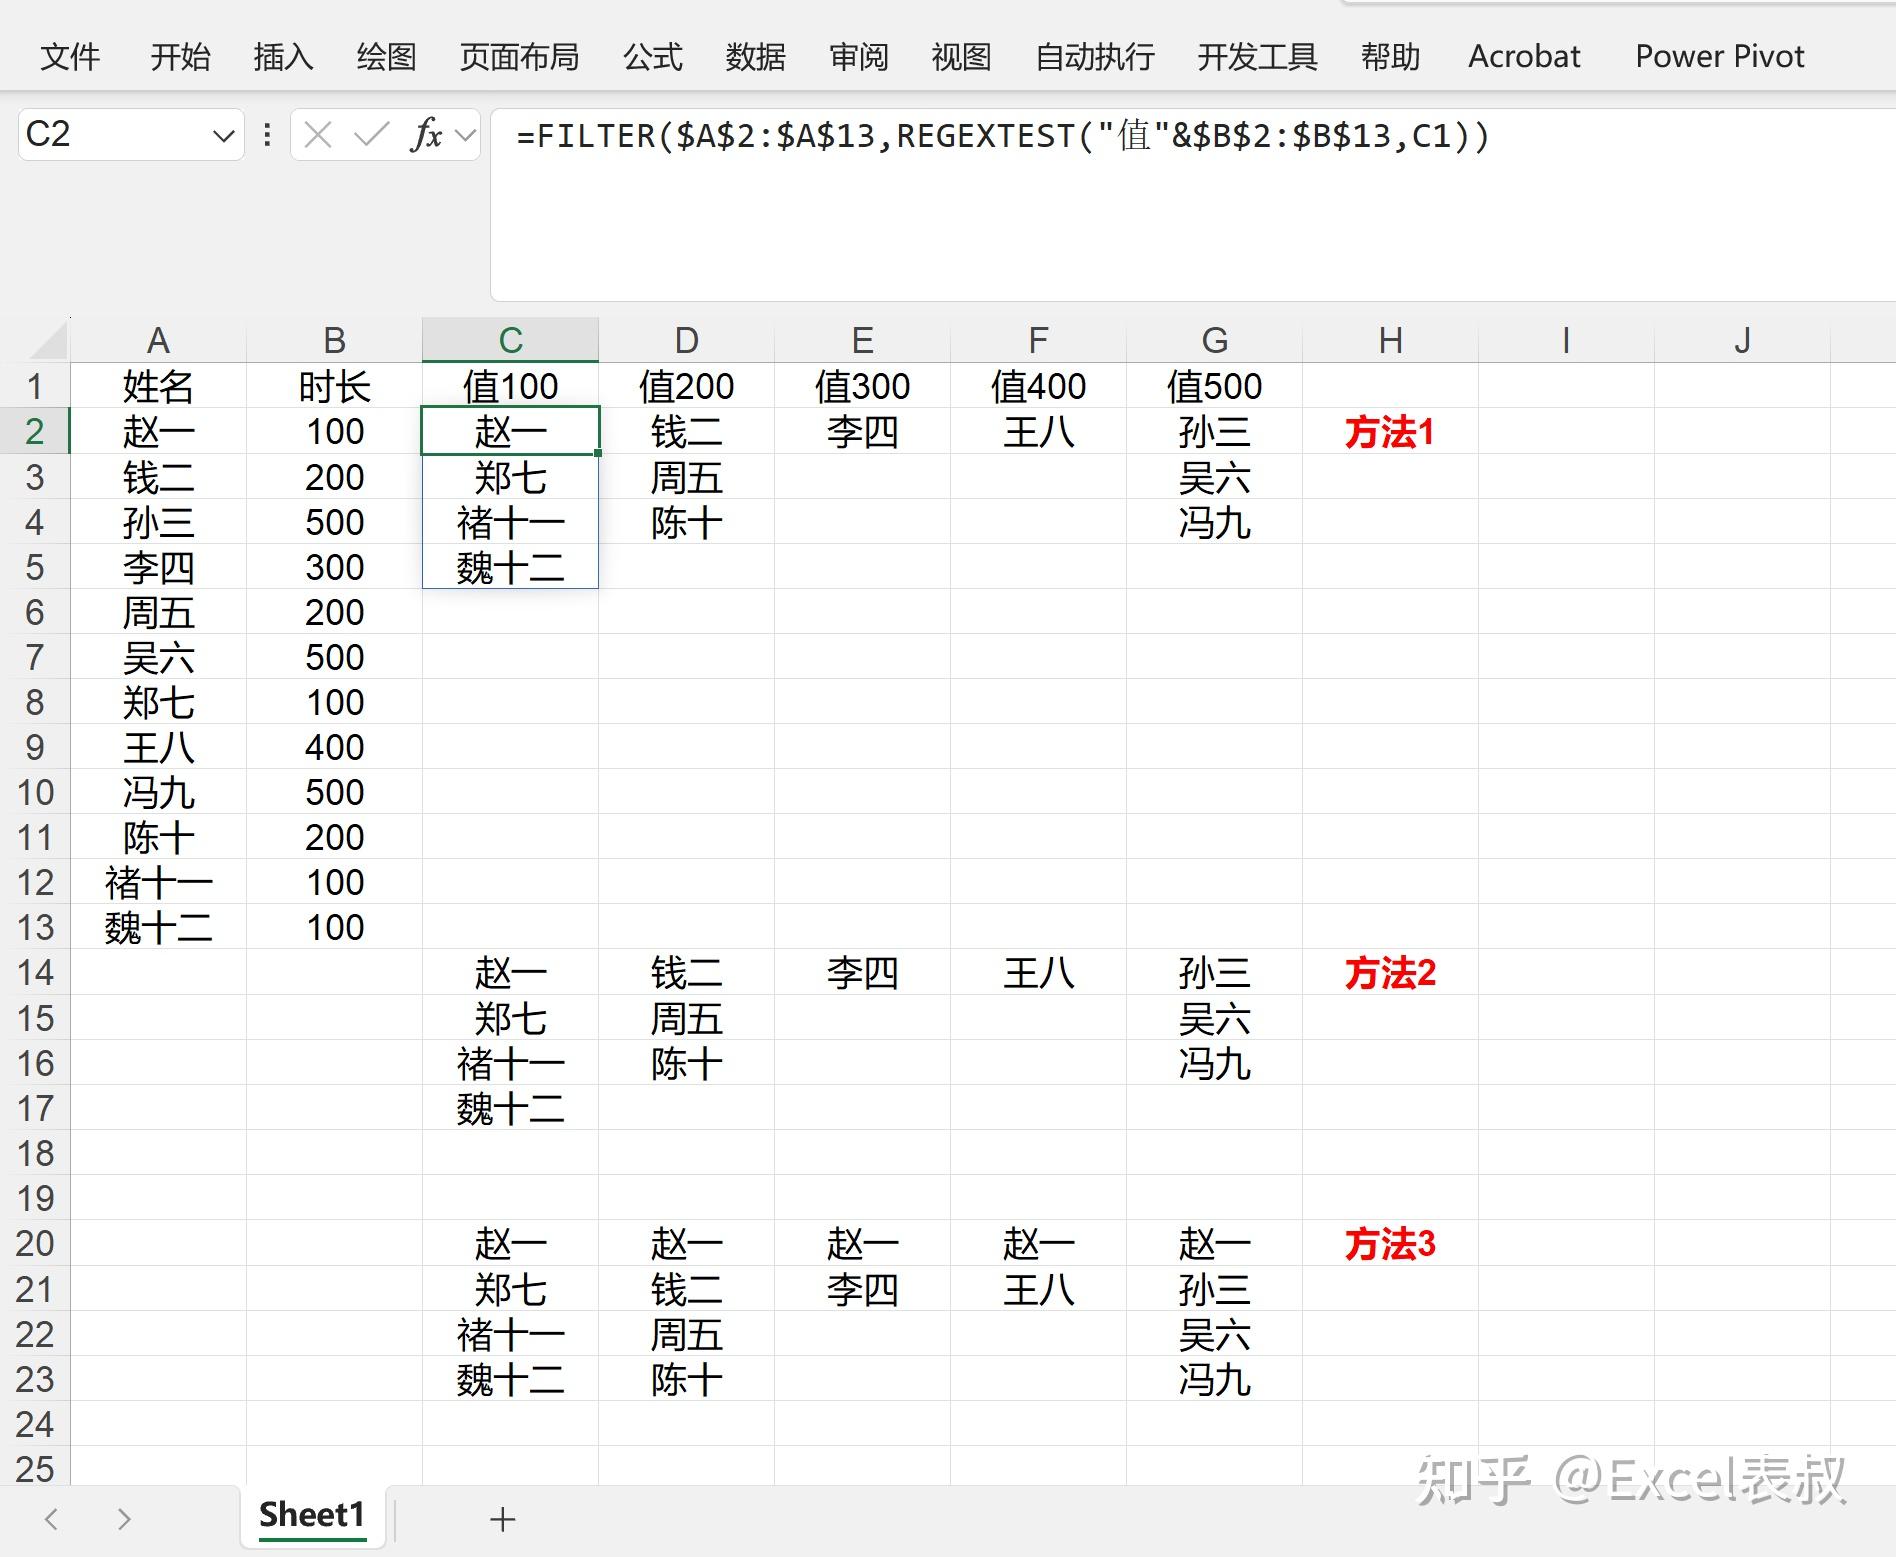Open the 数据 ribbon tab
Screen dimensions: 1896x1557
755,57
